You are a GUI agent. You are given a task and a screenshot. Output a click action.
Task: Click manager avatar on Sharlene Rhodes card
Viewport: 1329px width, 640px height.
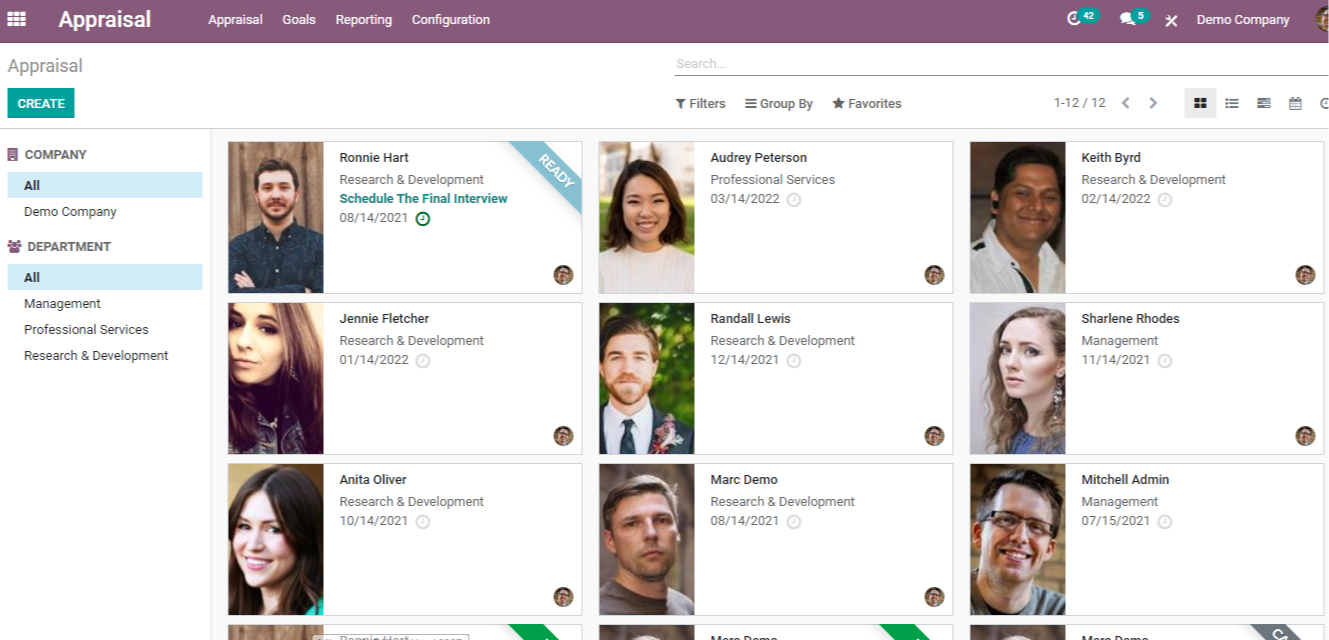click(x=1306, y=436)
